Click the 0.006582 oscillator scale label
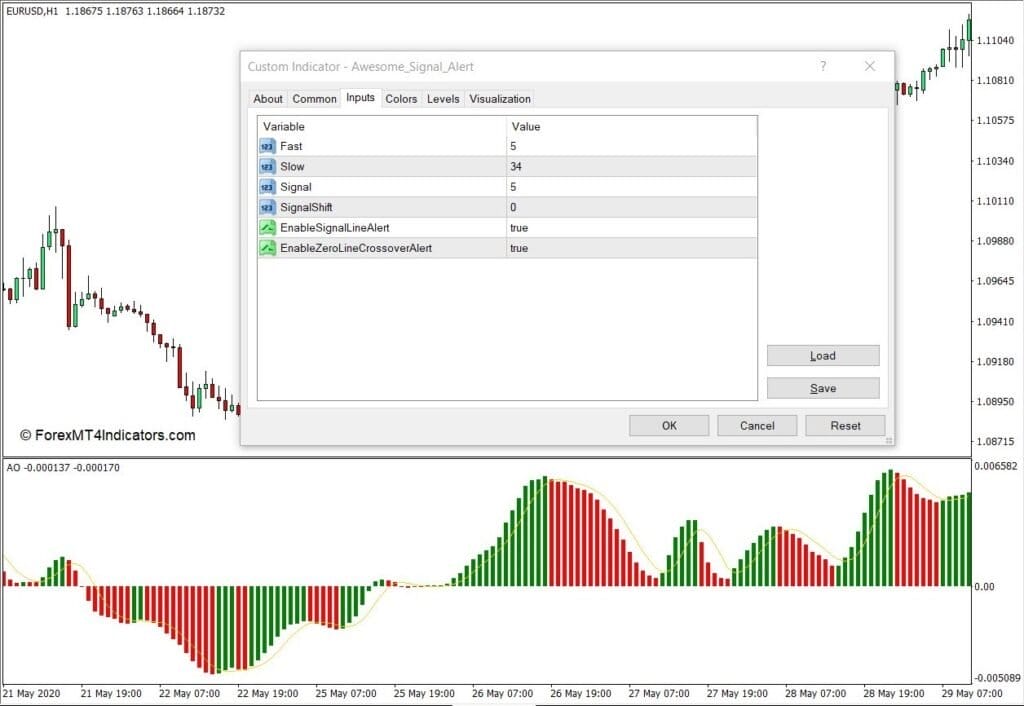The image size is (1024, 706). point(996,466)
